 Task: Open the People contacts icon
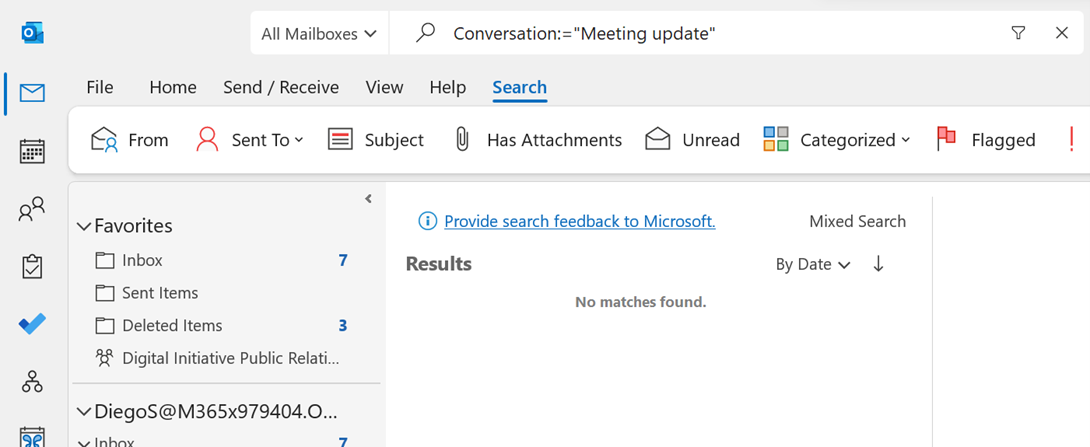click(32, 209)
